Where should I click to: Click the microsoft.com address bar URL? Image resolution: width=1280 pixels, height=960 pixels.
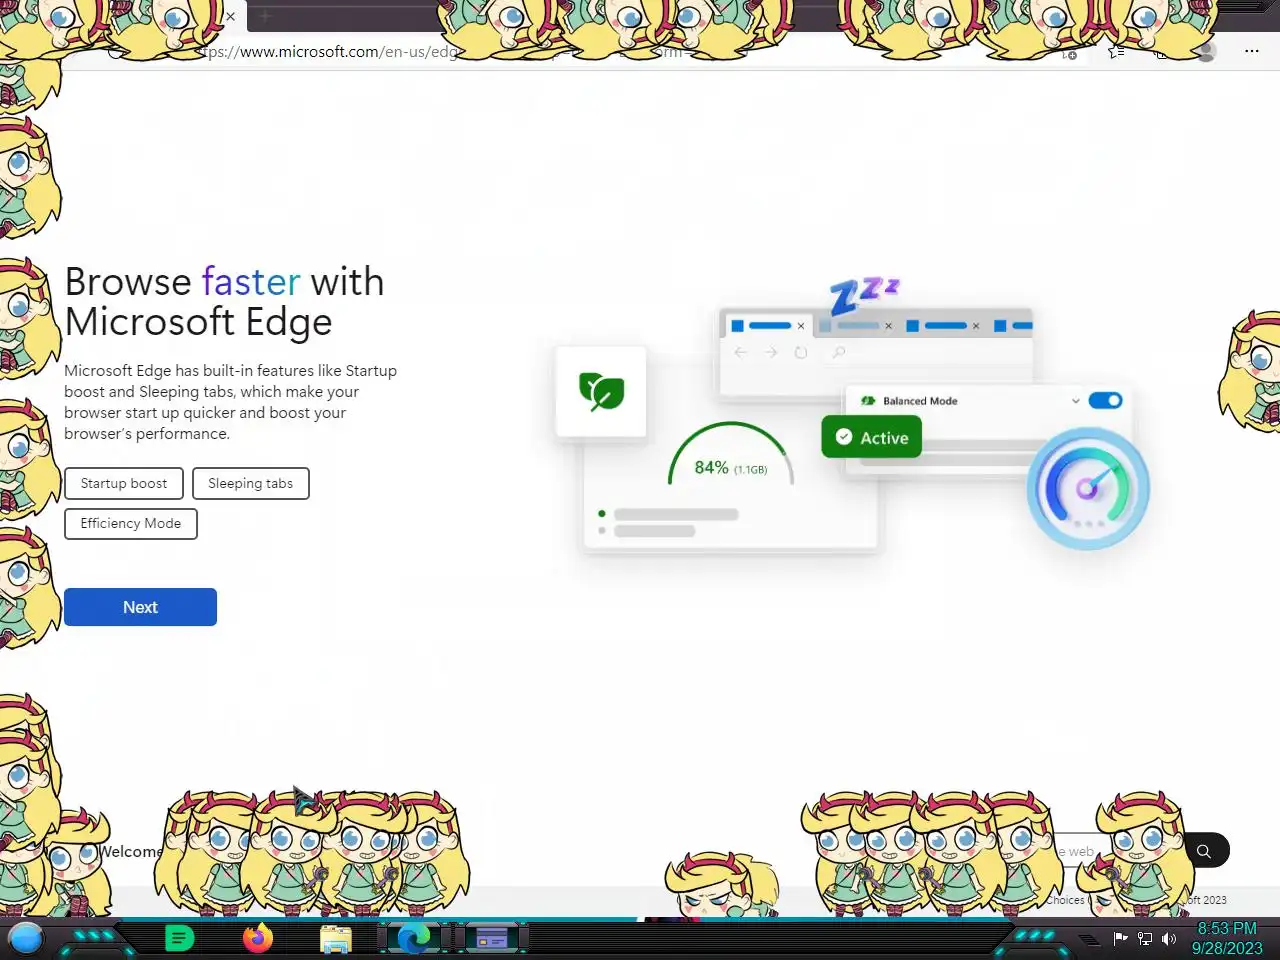point(330,51)
